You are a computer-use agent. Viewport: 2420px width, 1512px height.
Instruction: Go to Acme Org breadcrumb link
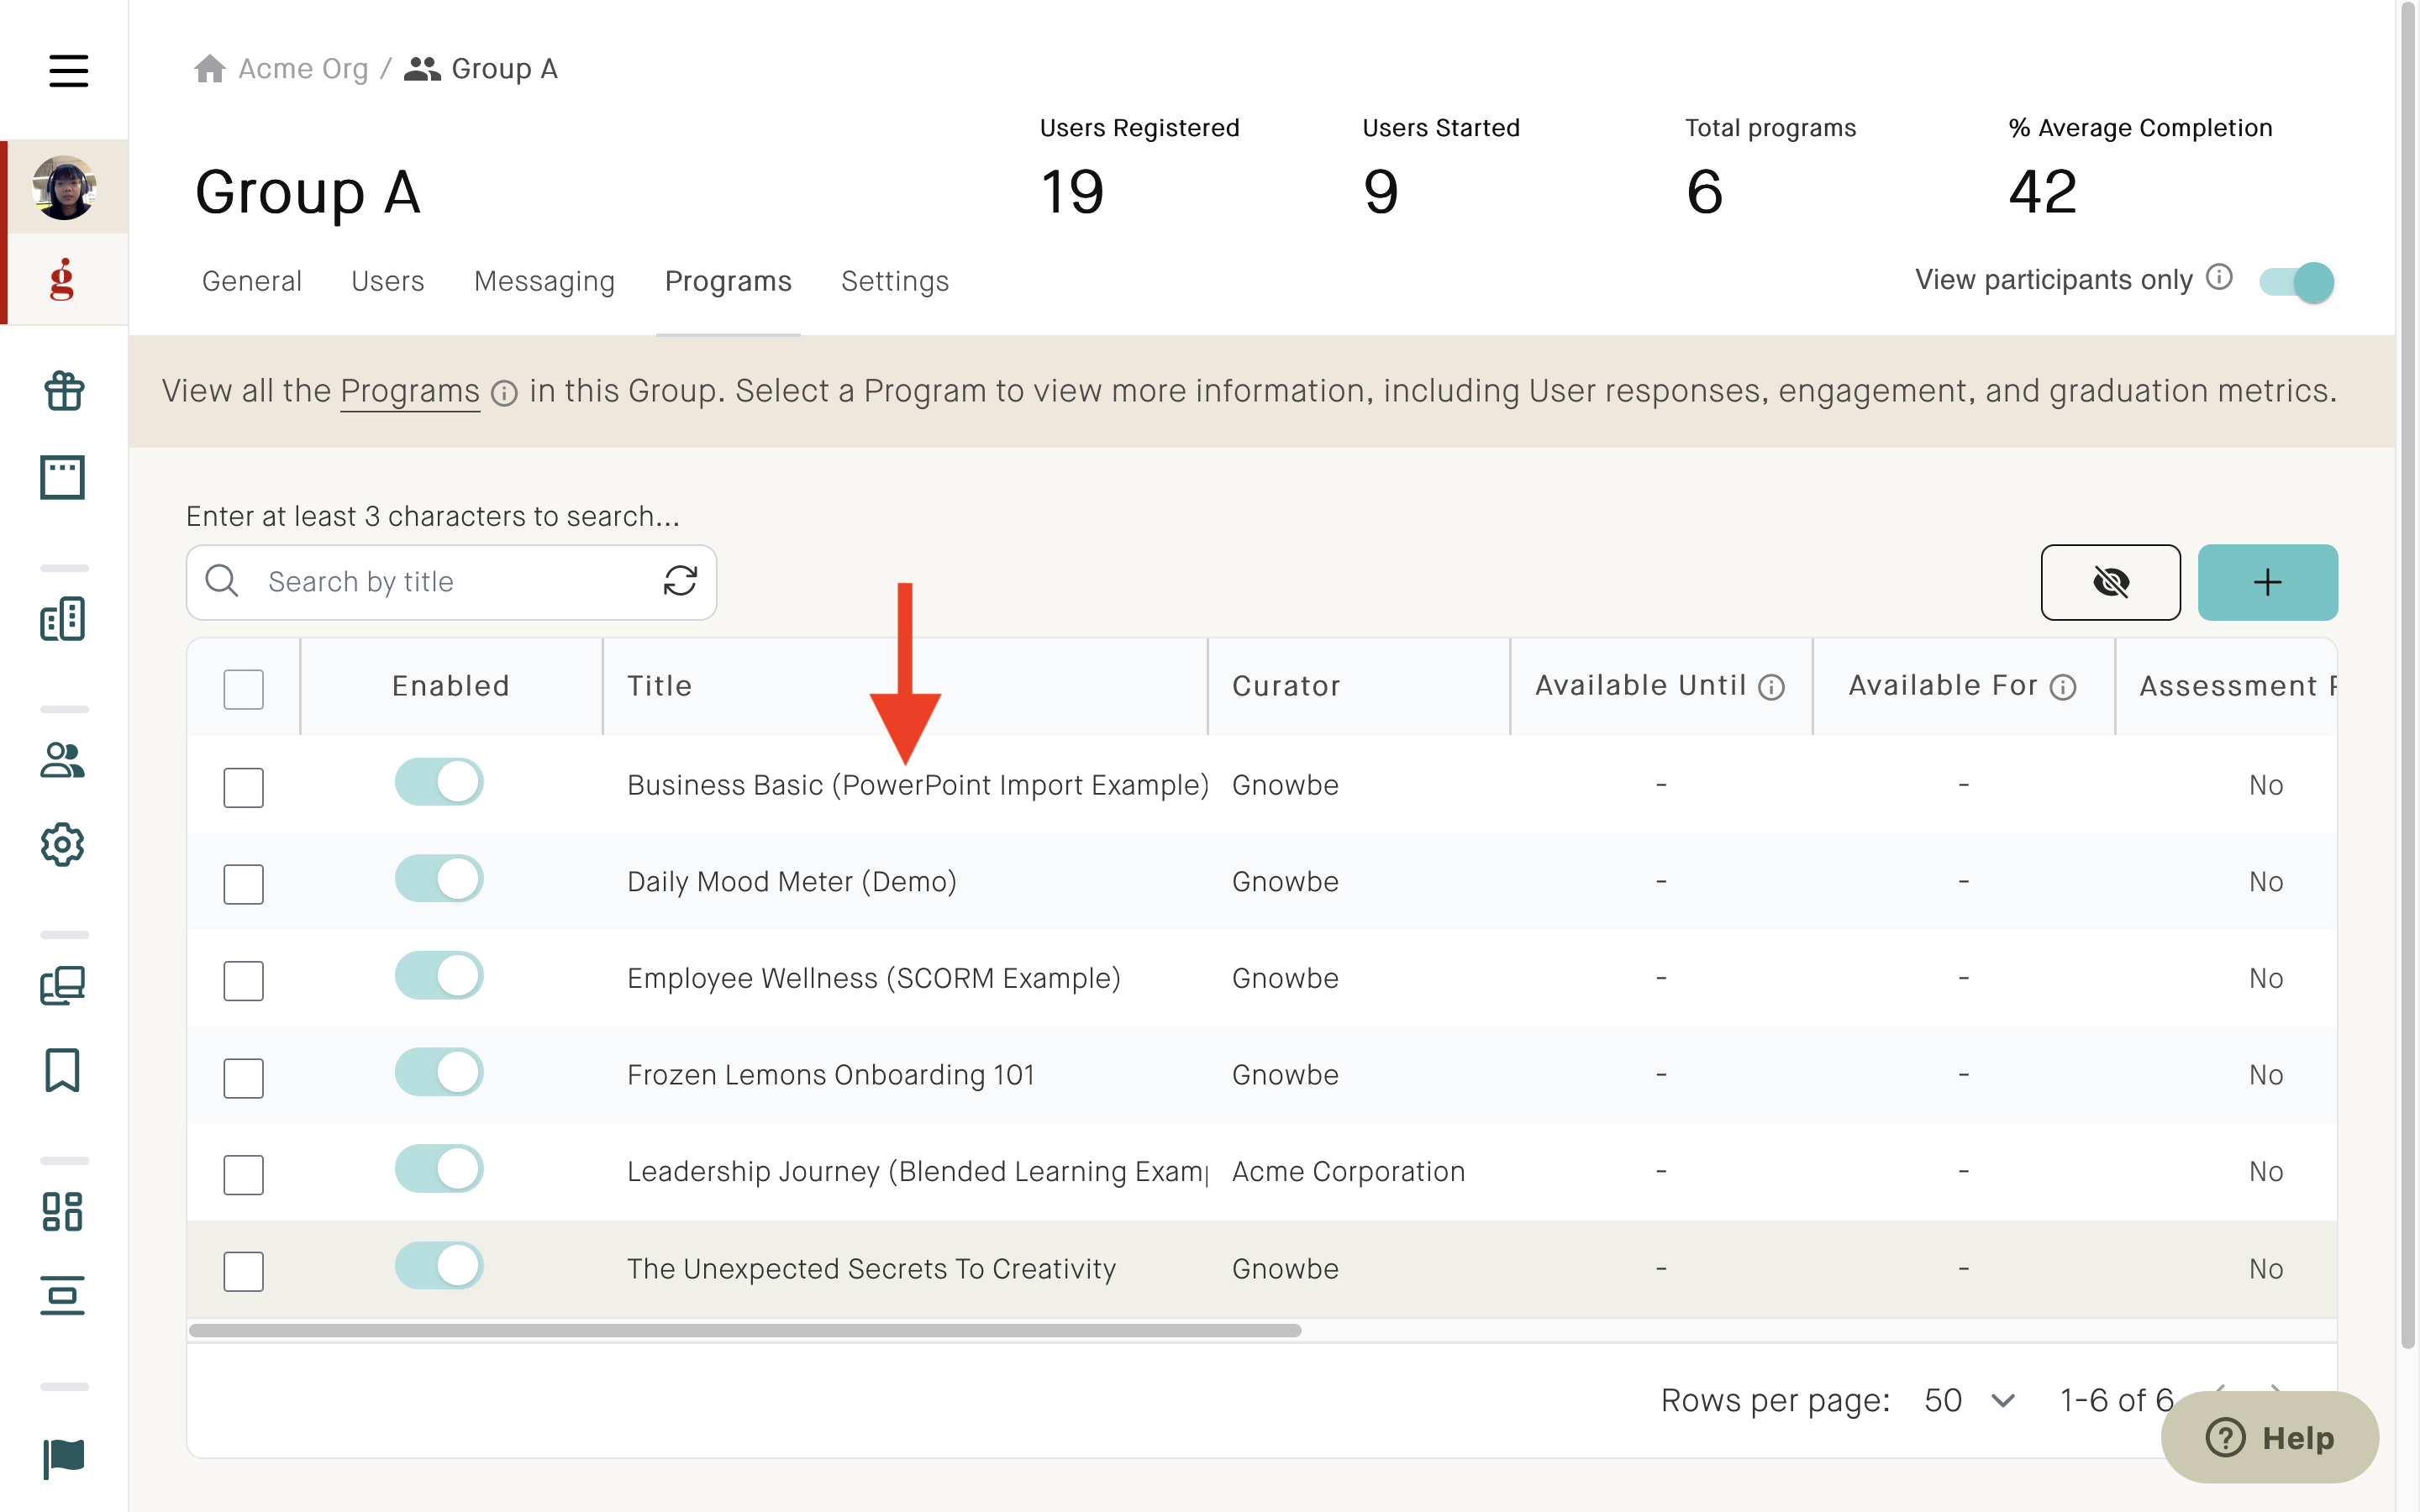click(x=303, y=68)
